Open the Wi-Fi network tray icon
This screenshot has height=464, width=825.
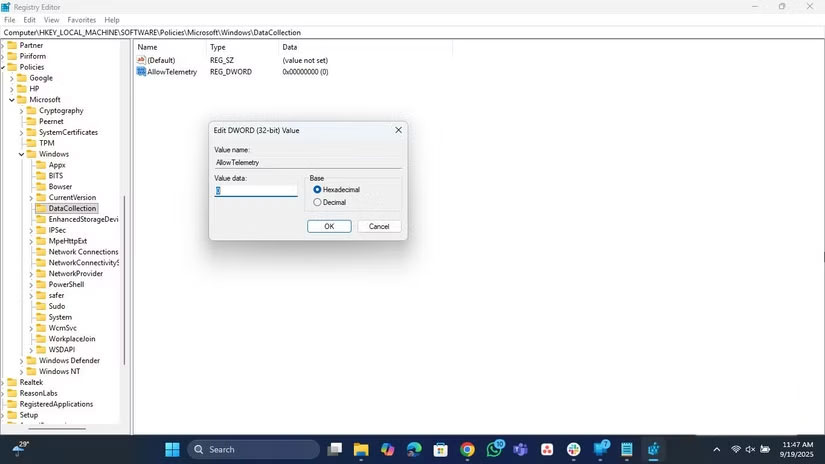pyautogui.click(x=736, y=449)
